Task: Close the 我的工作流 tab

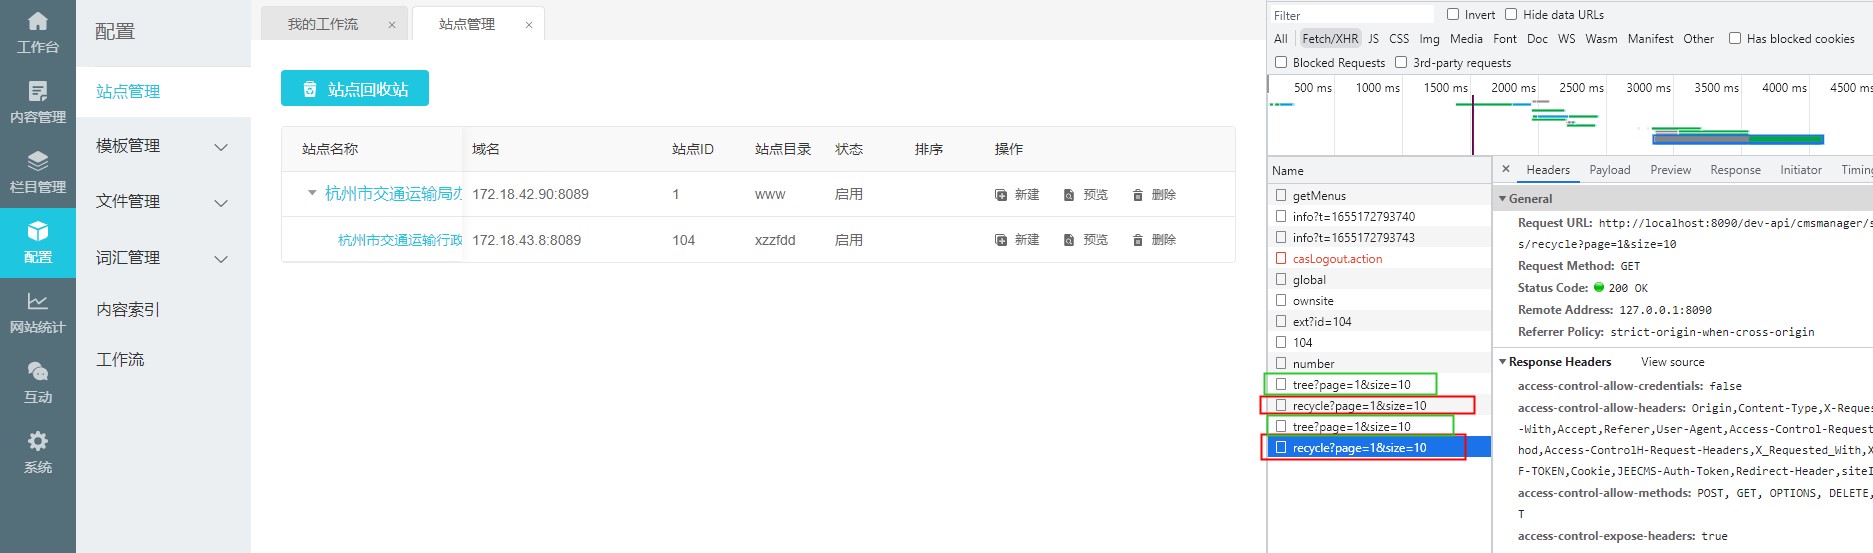Action: click(392, 25)
